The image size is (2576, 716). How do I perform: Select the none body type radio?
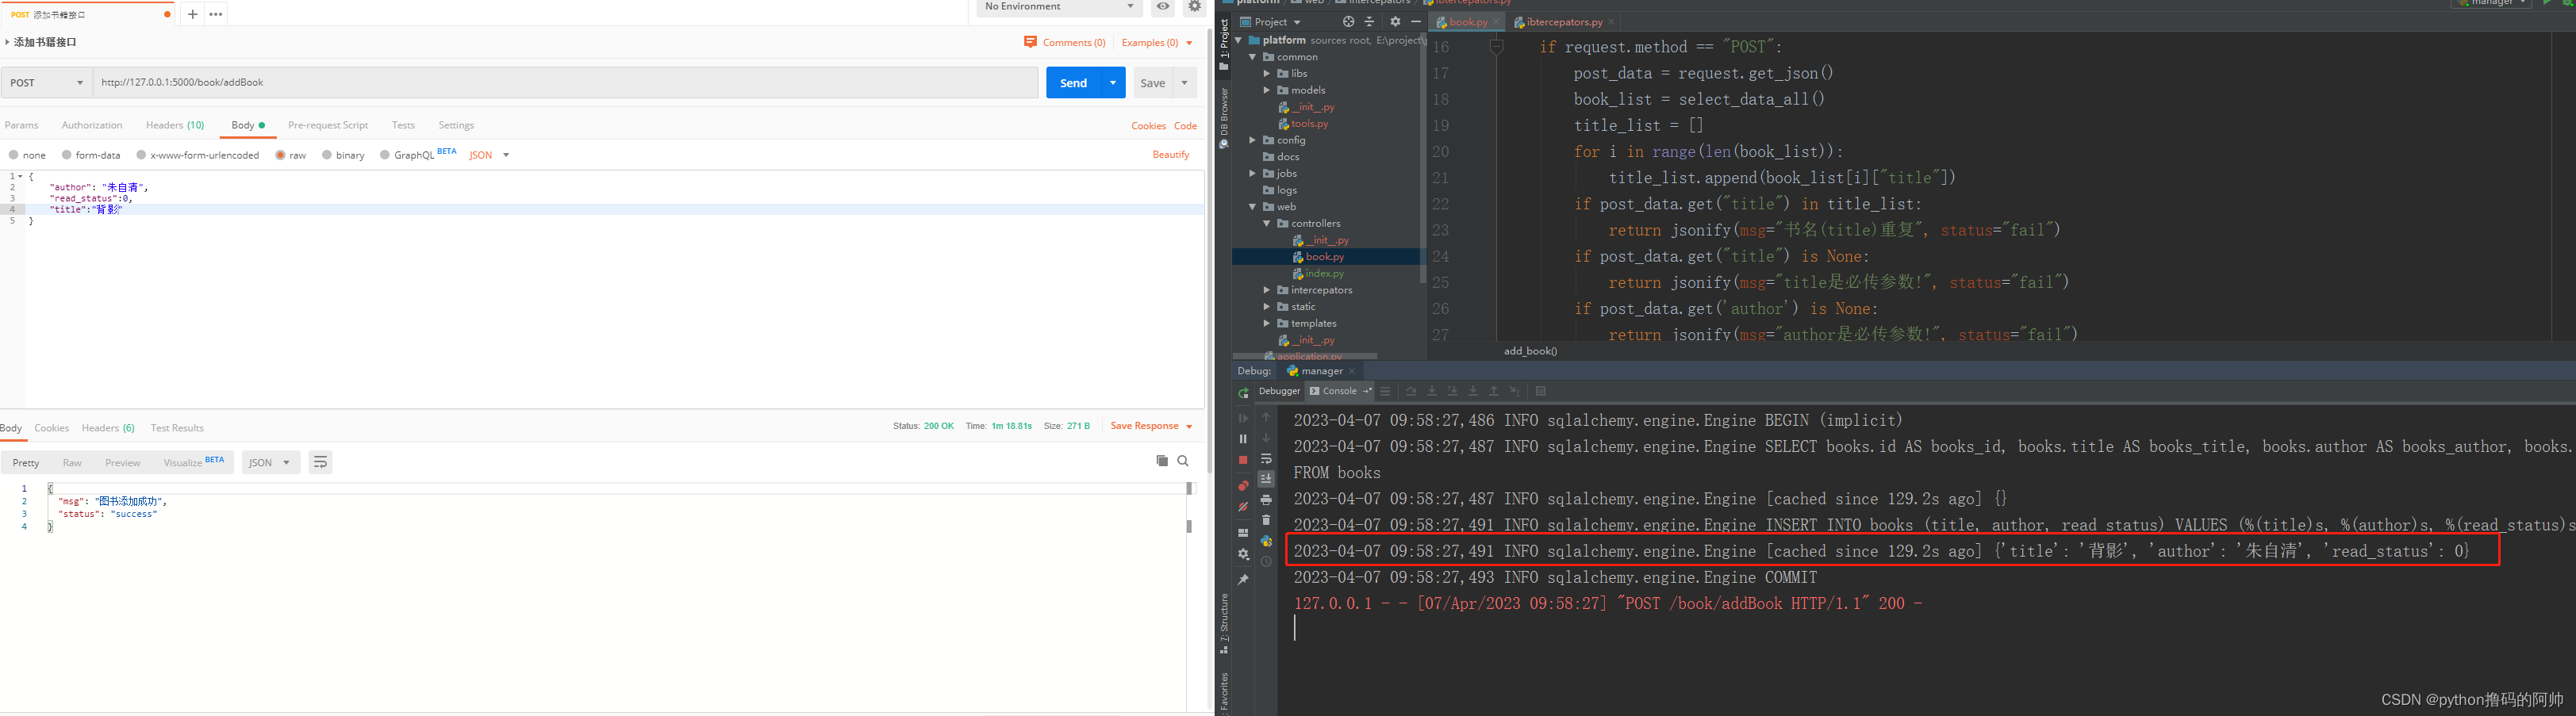click(13, 155)
